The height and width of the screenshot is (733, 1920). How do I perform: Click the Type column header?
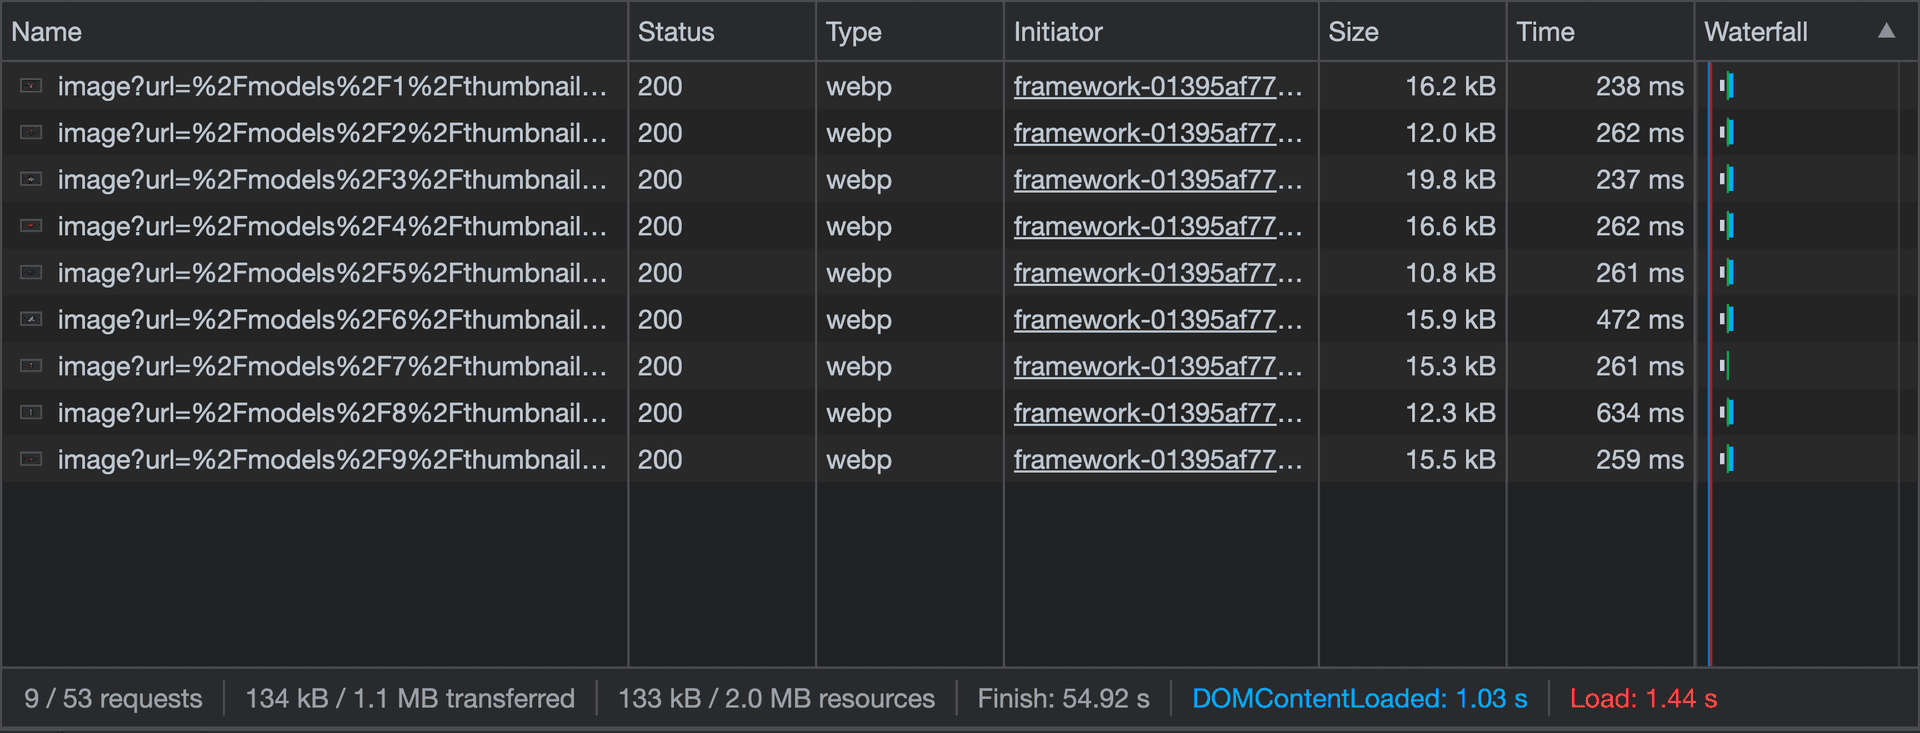[853, 32]
